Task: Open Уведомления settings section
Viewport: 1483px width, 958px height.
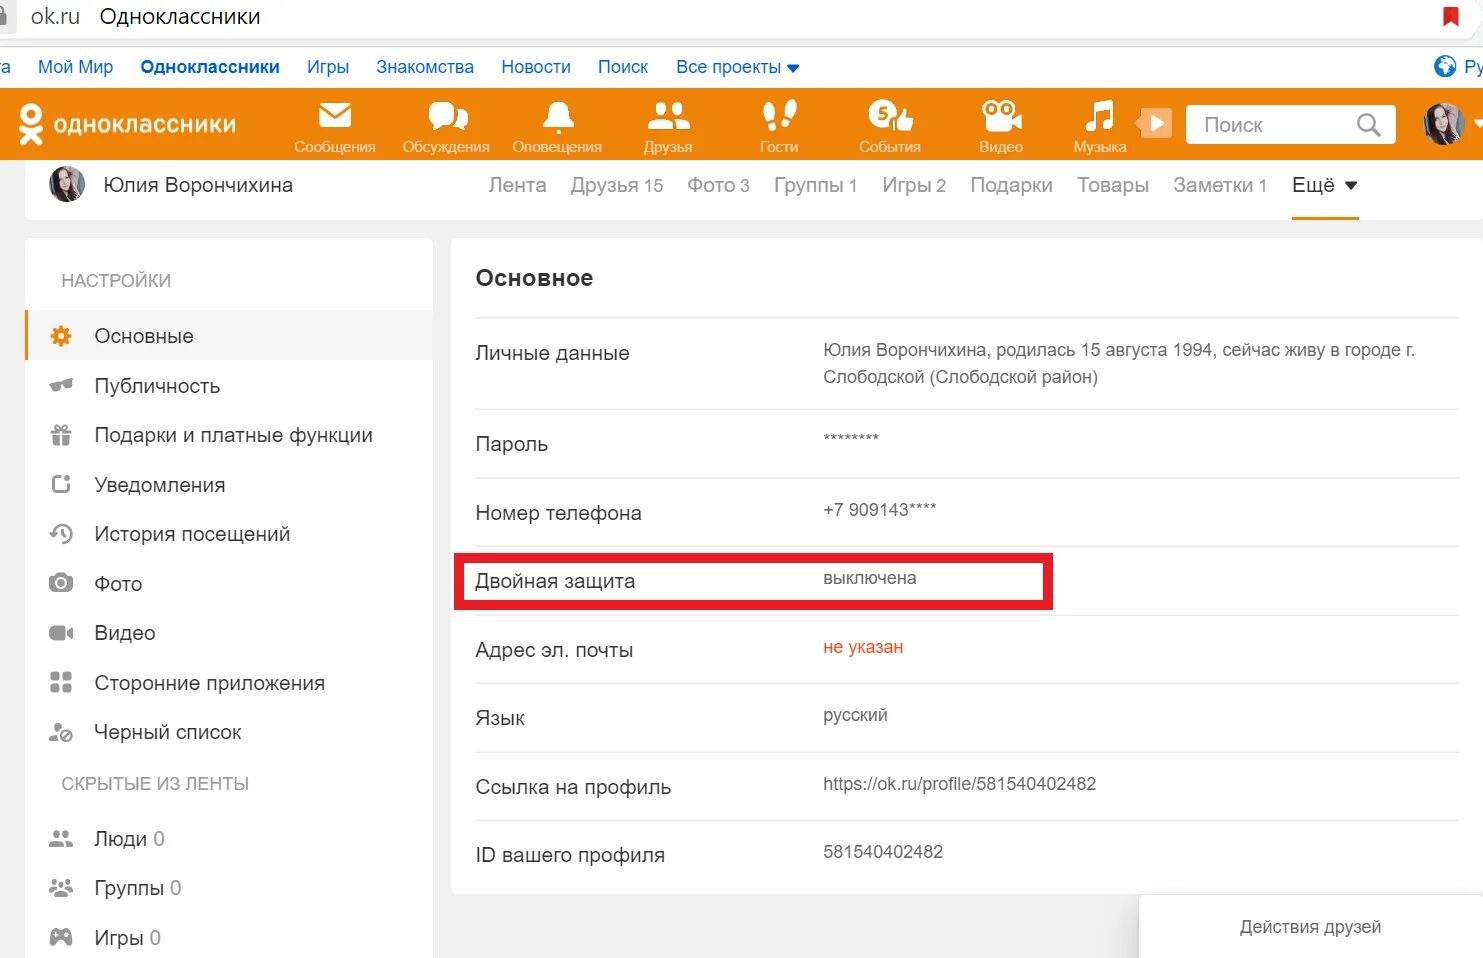Action: pyautogui.click(x=160, y=485)
